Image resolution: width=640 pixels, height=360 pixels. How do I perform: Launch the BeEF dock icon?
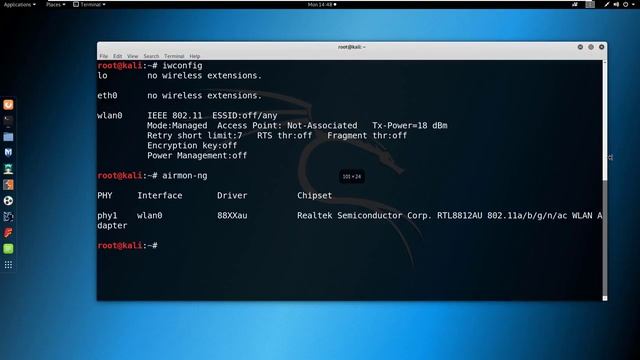8,216
